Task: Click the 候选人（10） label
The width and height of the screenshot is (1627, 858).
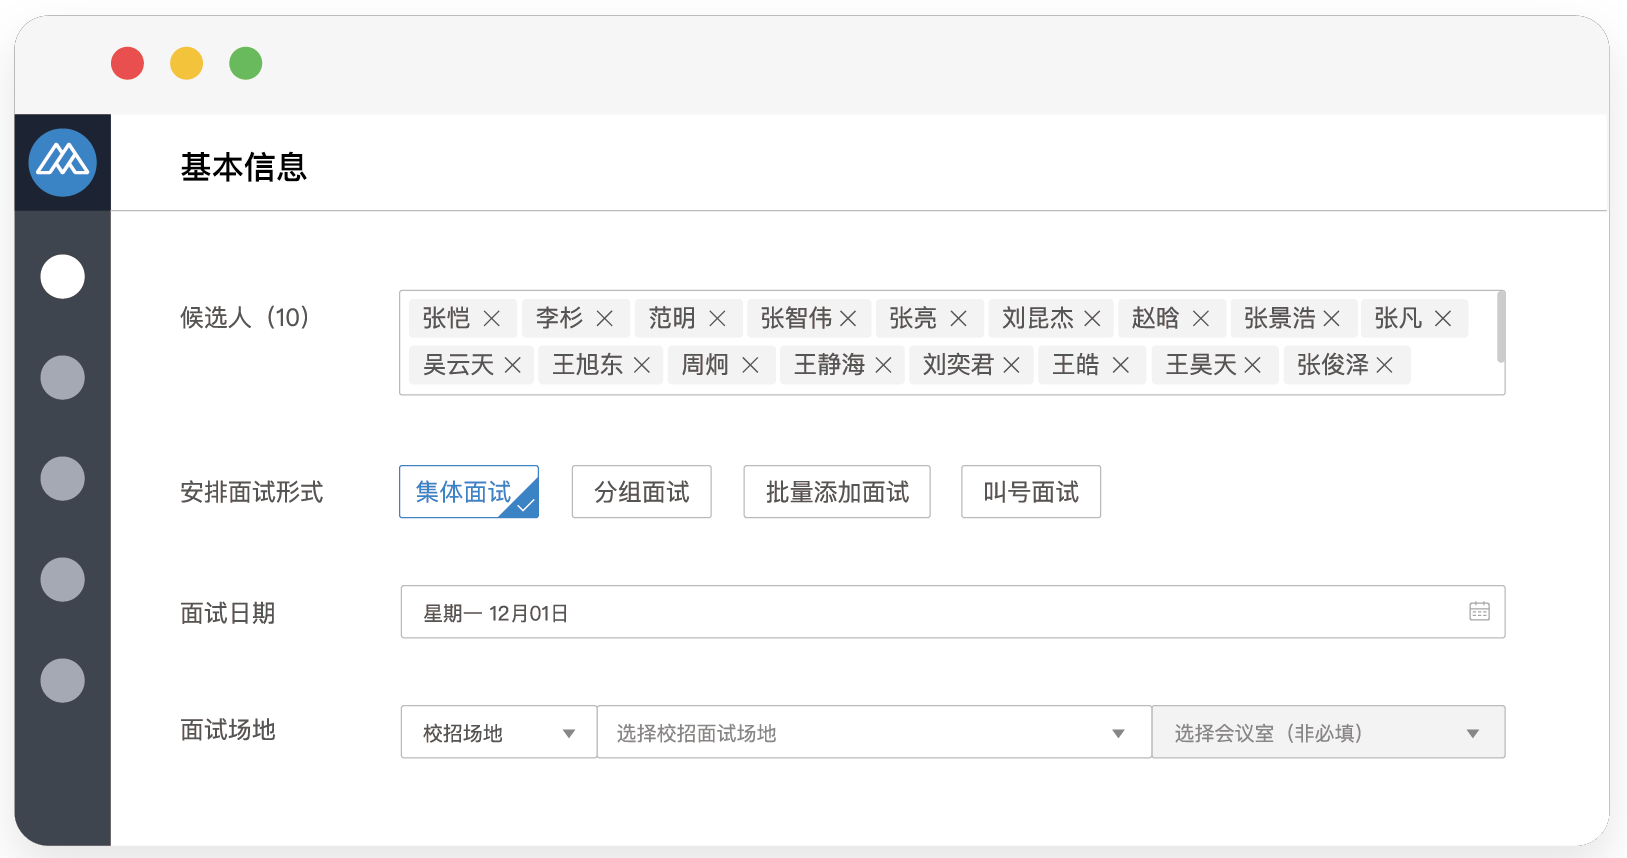Action: click(245, 318)
